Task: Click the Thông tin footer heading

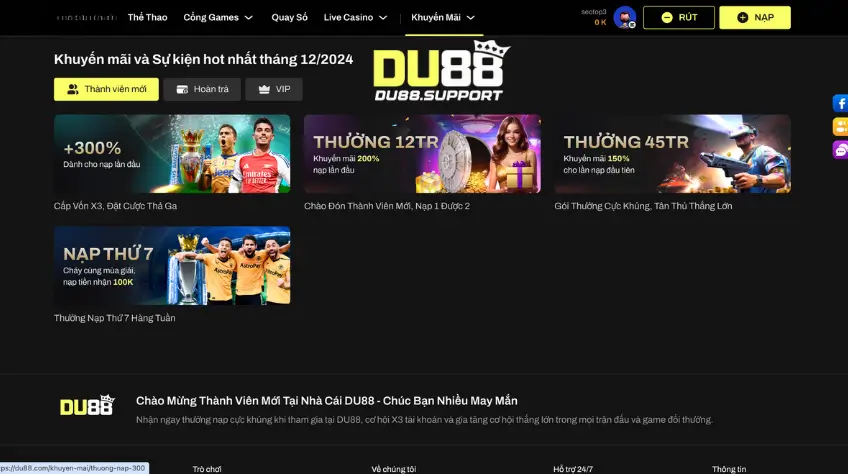Action: click(729, 469)
